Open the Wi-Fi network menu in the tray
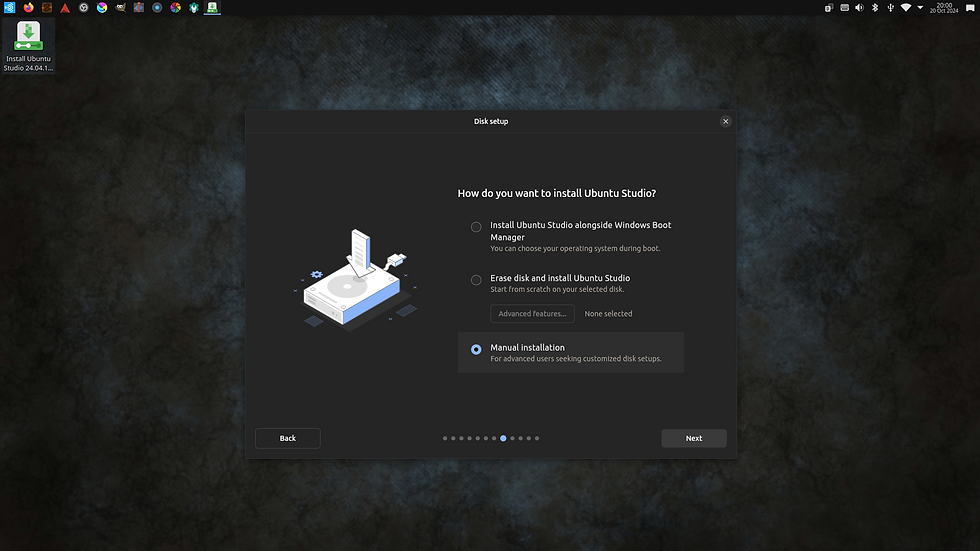 coord(906,7)
